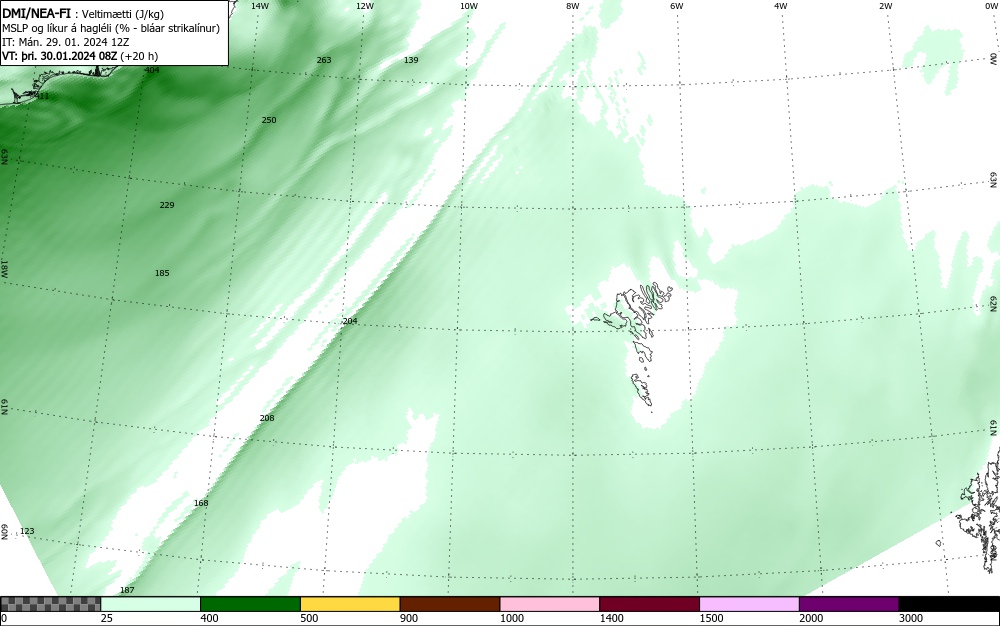
Task: Click the 'VT: Þri. 30.01.2024 08Z' line
Action: pos(59,56)
